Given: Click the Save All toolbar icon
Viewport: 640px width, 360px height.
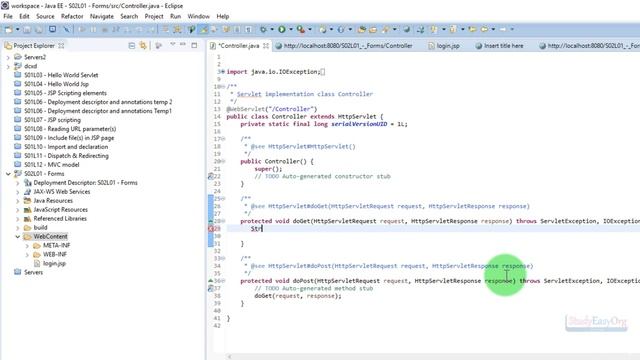Looking at the screenshot, I should pos(39,29).
